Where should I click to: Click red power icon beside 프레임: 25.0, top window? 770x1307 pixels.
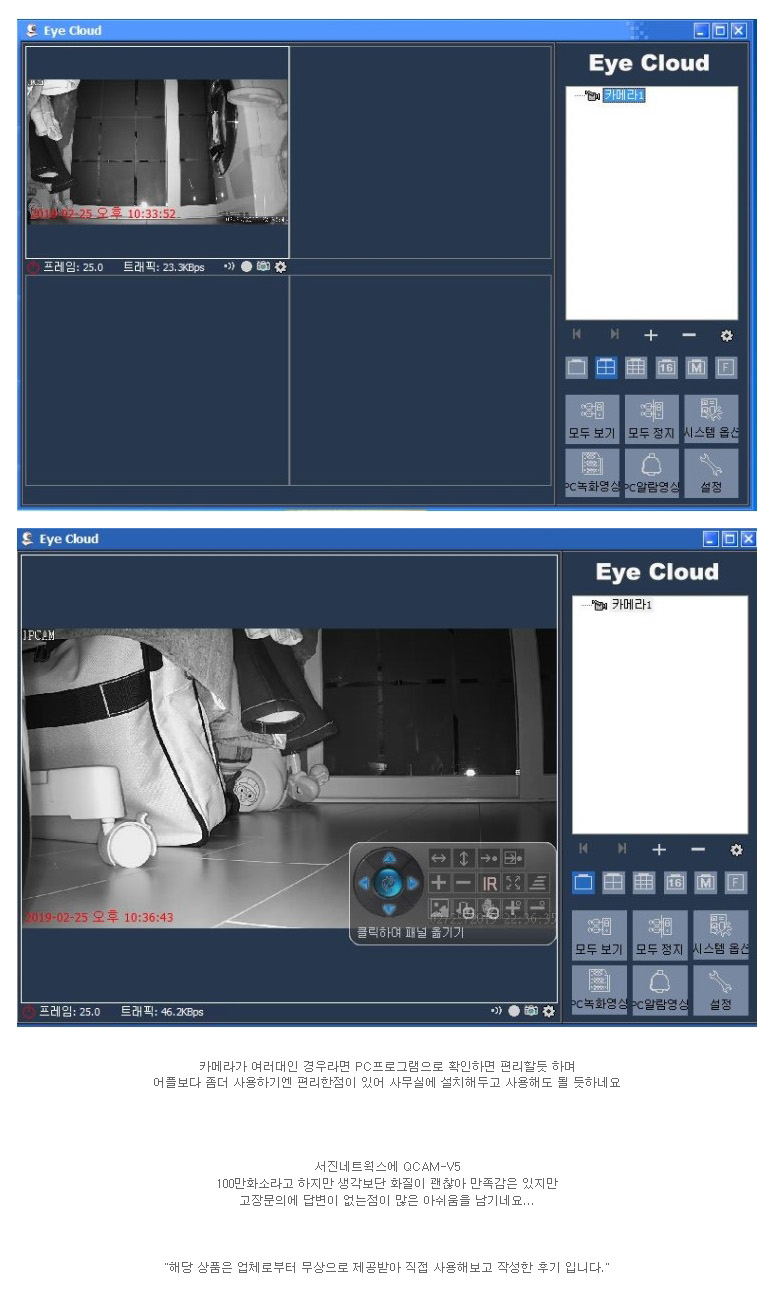(32, 267)
